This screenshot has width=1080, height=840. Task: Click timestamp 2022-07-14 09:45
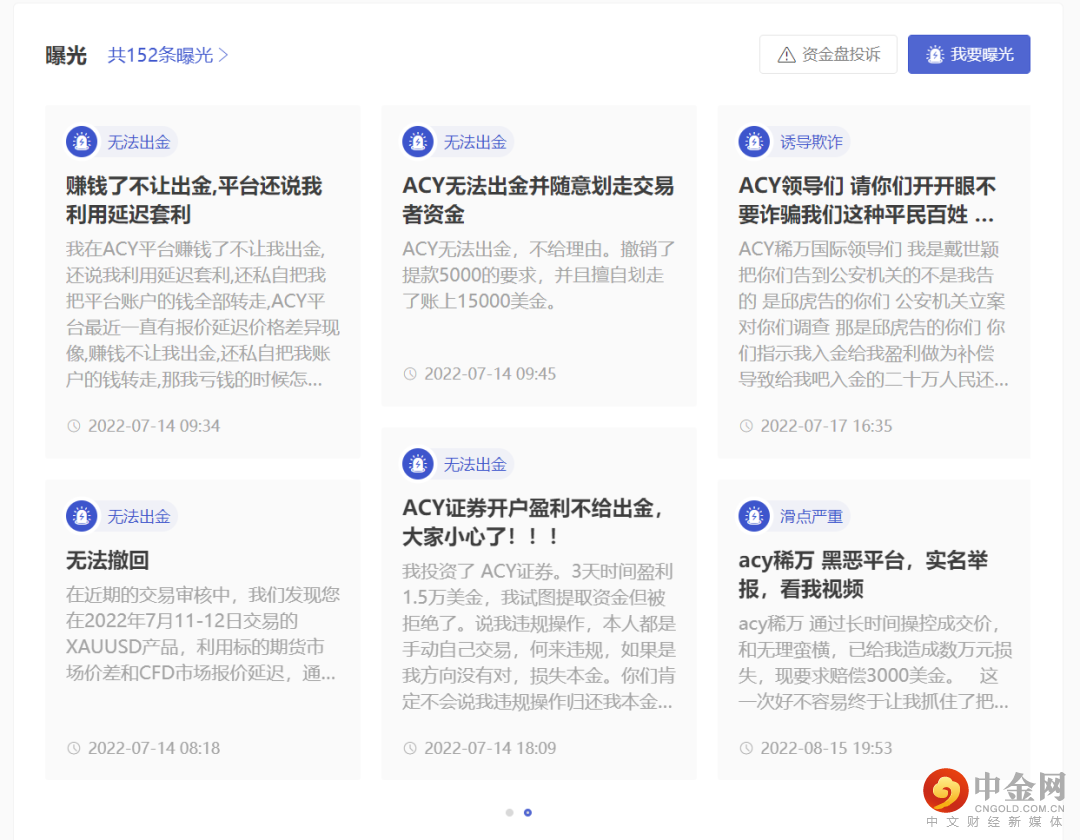tap(490, 374)
